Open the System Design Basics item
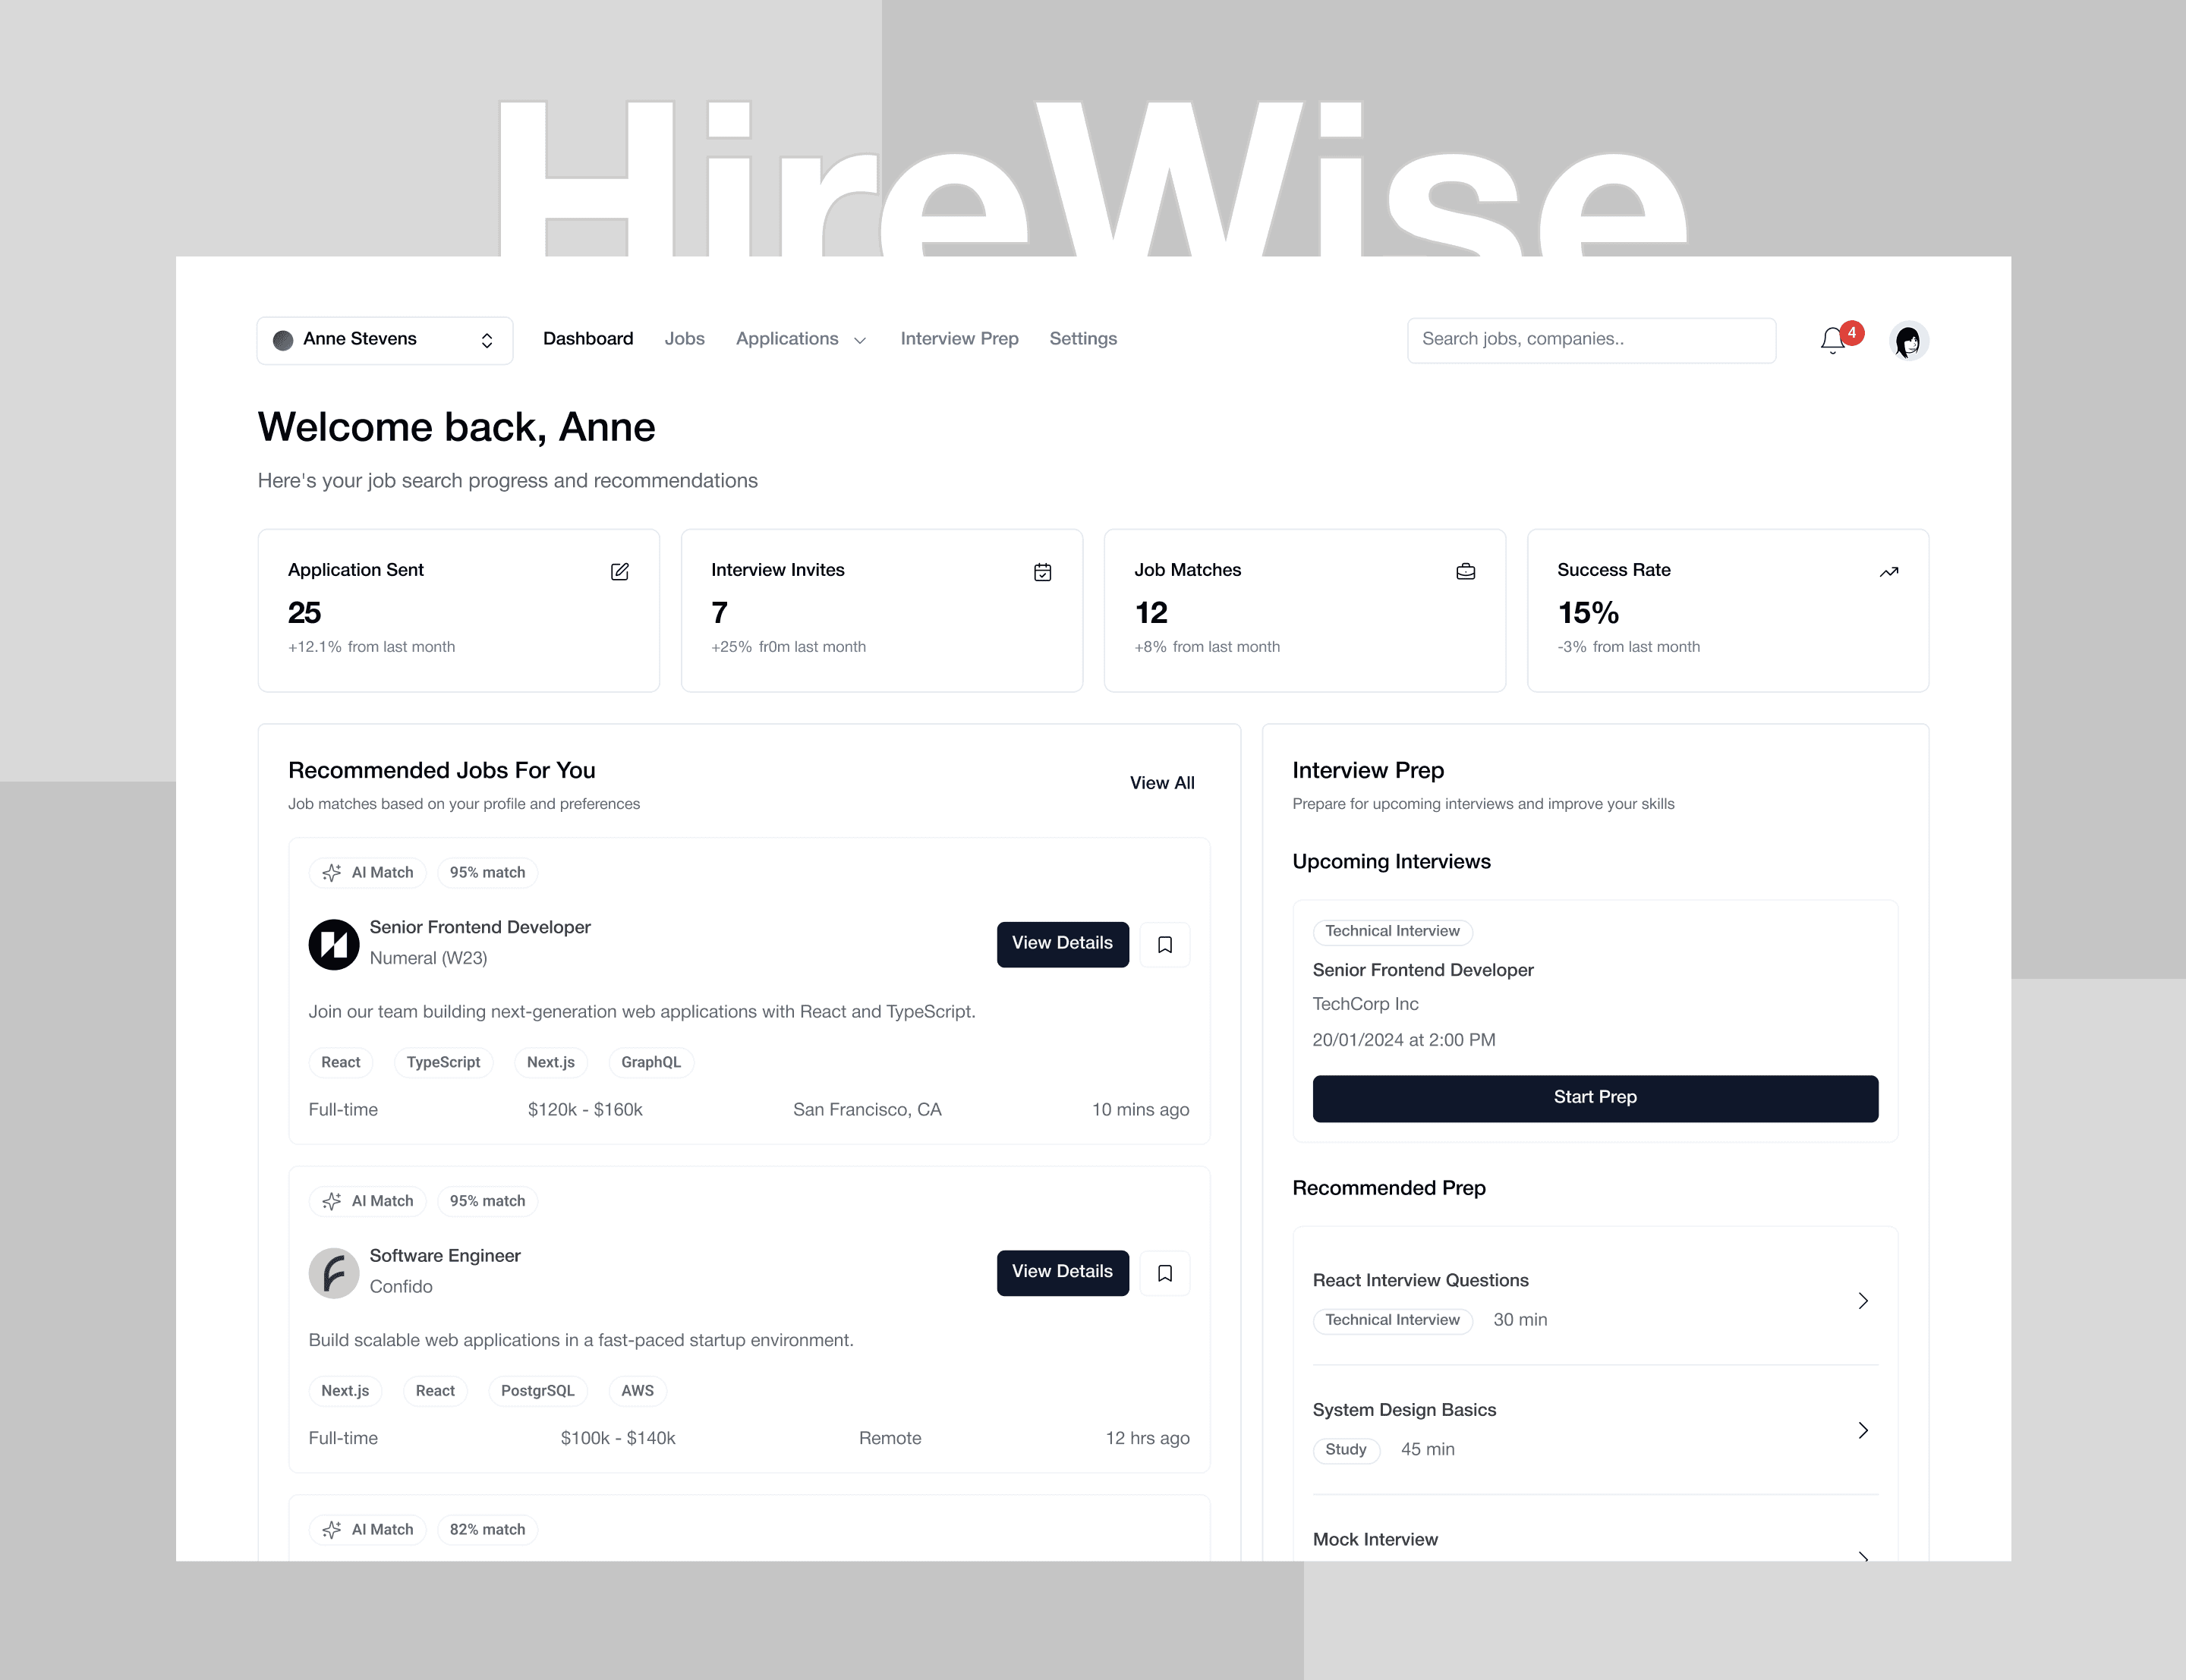The height and width of the screenshot is (1680, 2186). click(1595, 1430)
